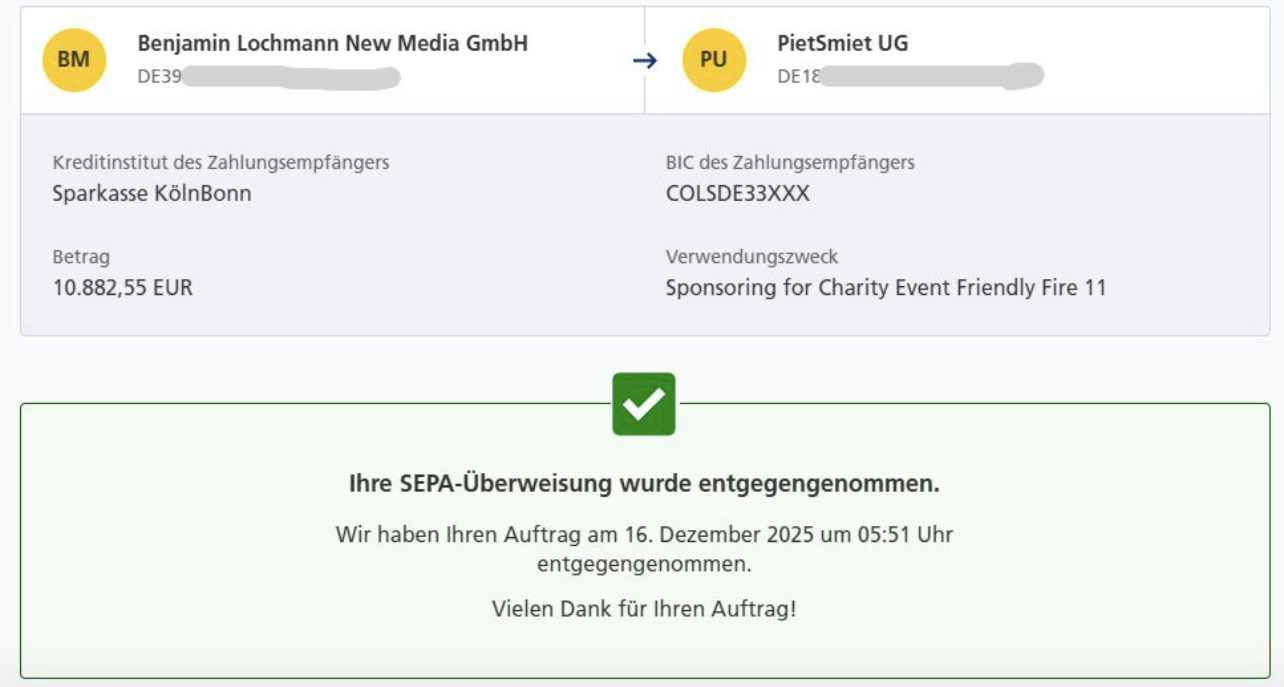The height and width of the screenshot is (687, 1284).
Task: Click the BIC des Zahlungsempfängers label
Action: tap(789, 163)
